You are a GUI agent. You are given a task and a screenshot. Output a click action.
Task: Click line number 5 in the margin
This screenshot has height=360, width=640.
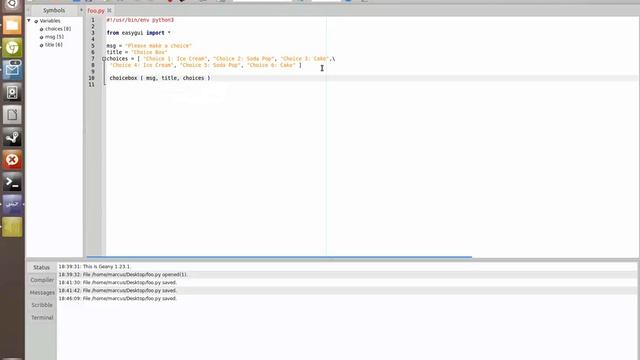pyautogui.click(x=93, y=46)
